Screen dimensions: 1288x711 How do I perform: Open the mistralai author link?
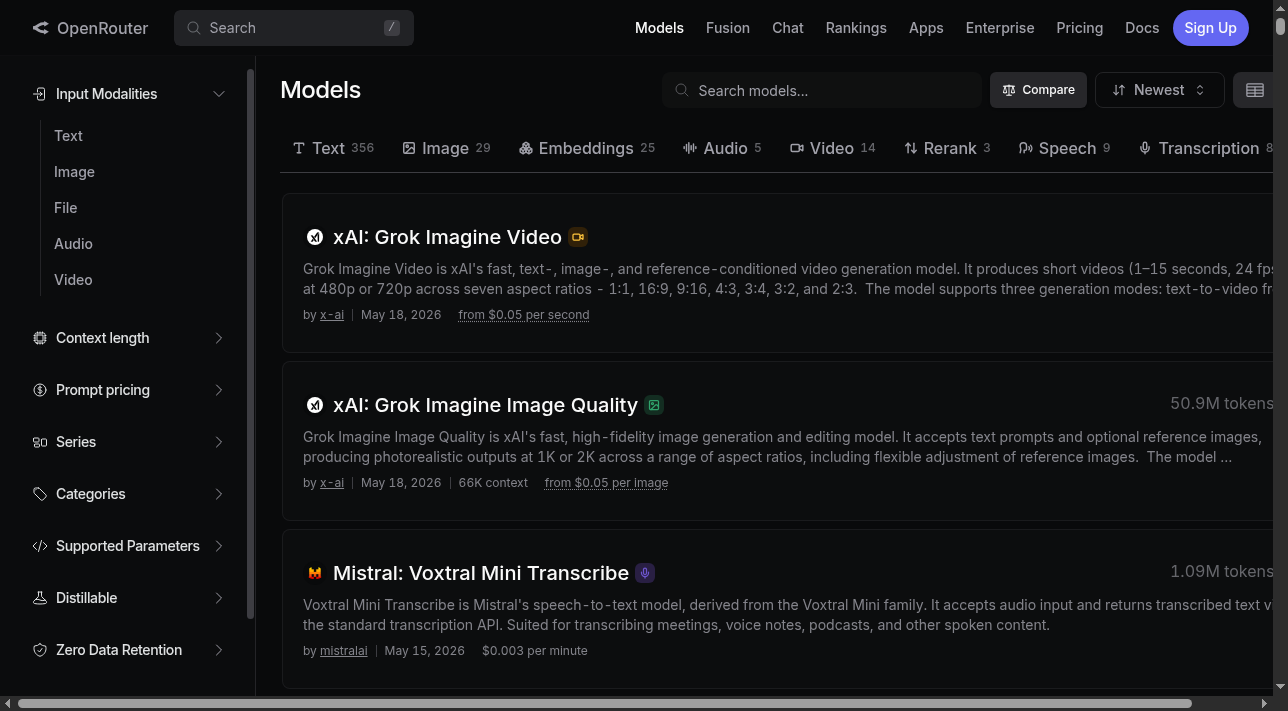point(344,651)
